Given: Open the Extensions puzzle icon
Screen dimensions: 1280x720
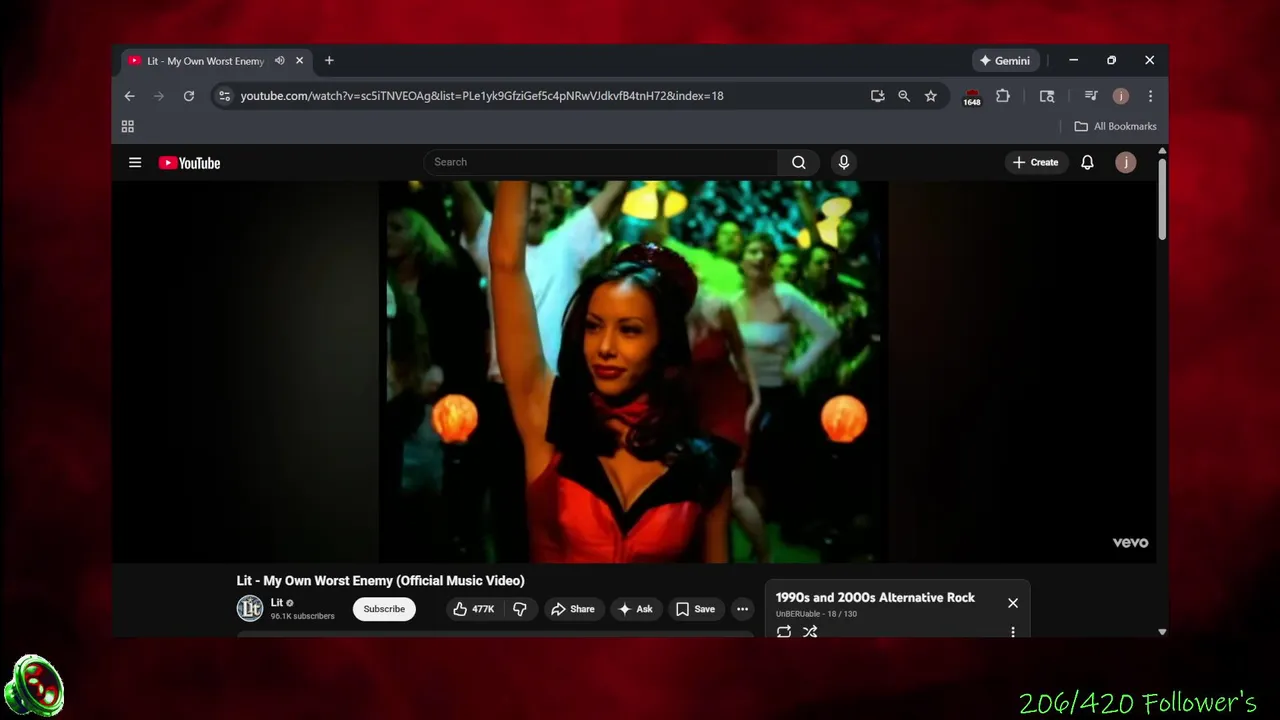Looking at the screenshot, I should (1003, 96).
